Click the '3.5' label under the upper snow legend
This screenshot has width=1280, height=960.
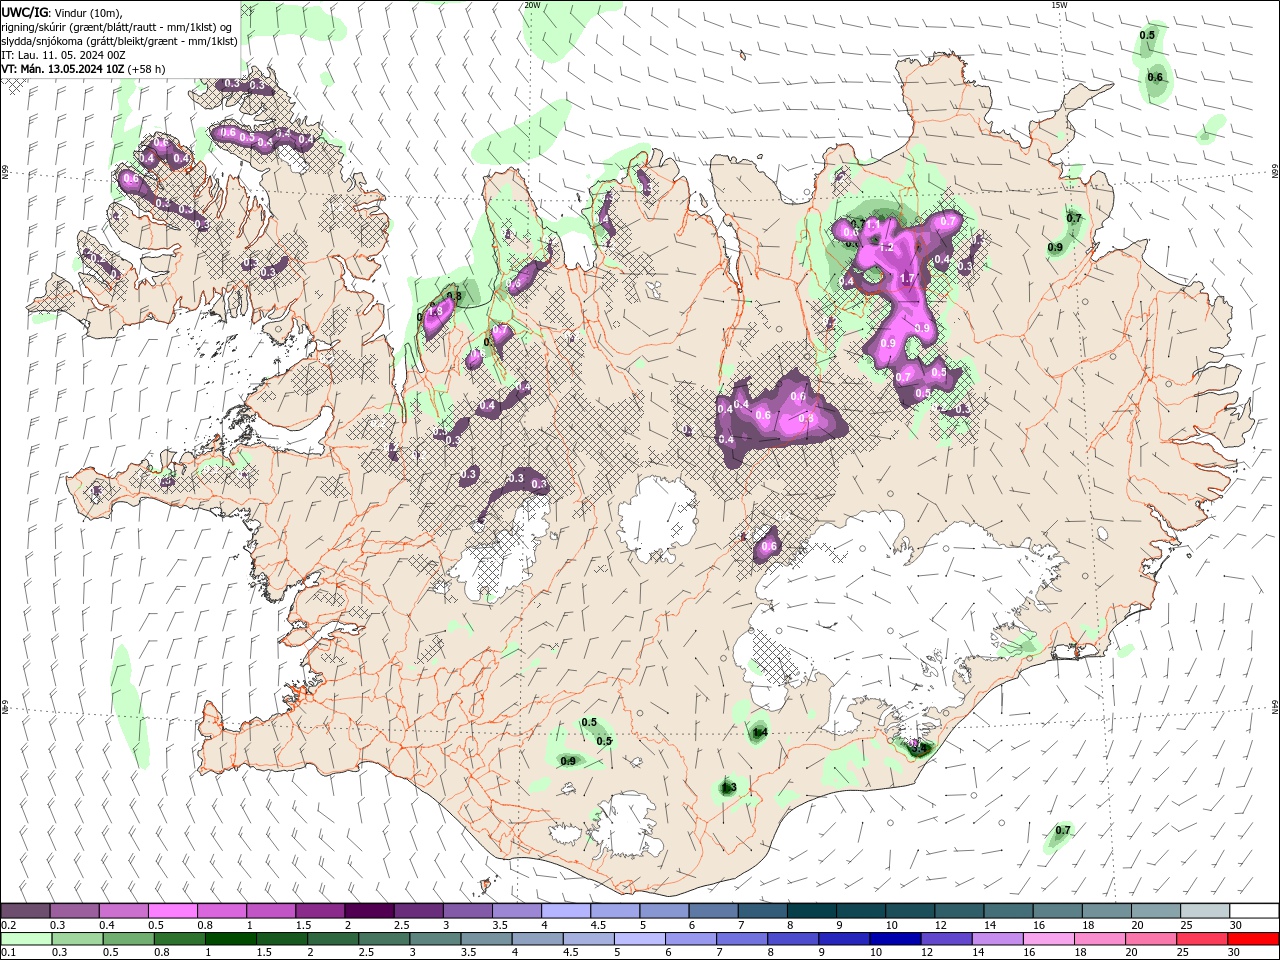pyautogui.click(x=500, y=925)
